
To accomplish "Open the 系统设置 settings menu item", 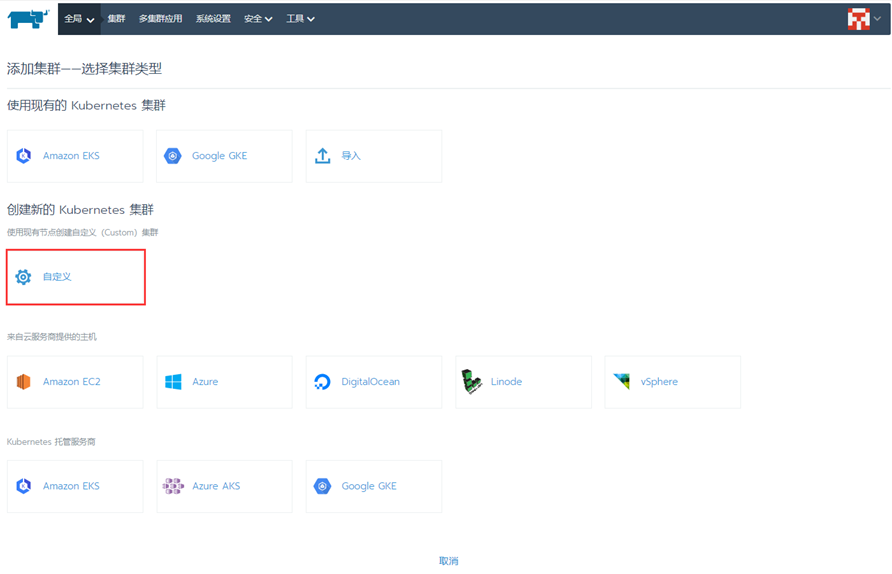I will (213, 19).
